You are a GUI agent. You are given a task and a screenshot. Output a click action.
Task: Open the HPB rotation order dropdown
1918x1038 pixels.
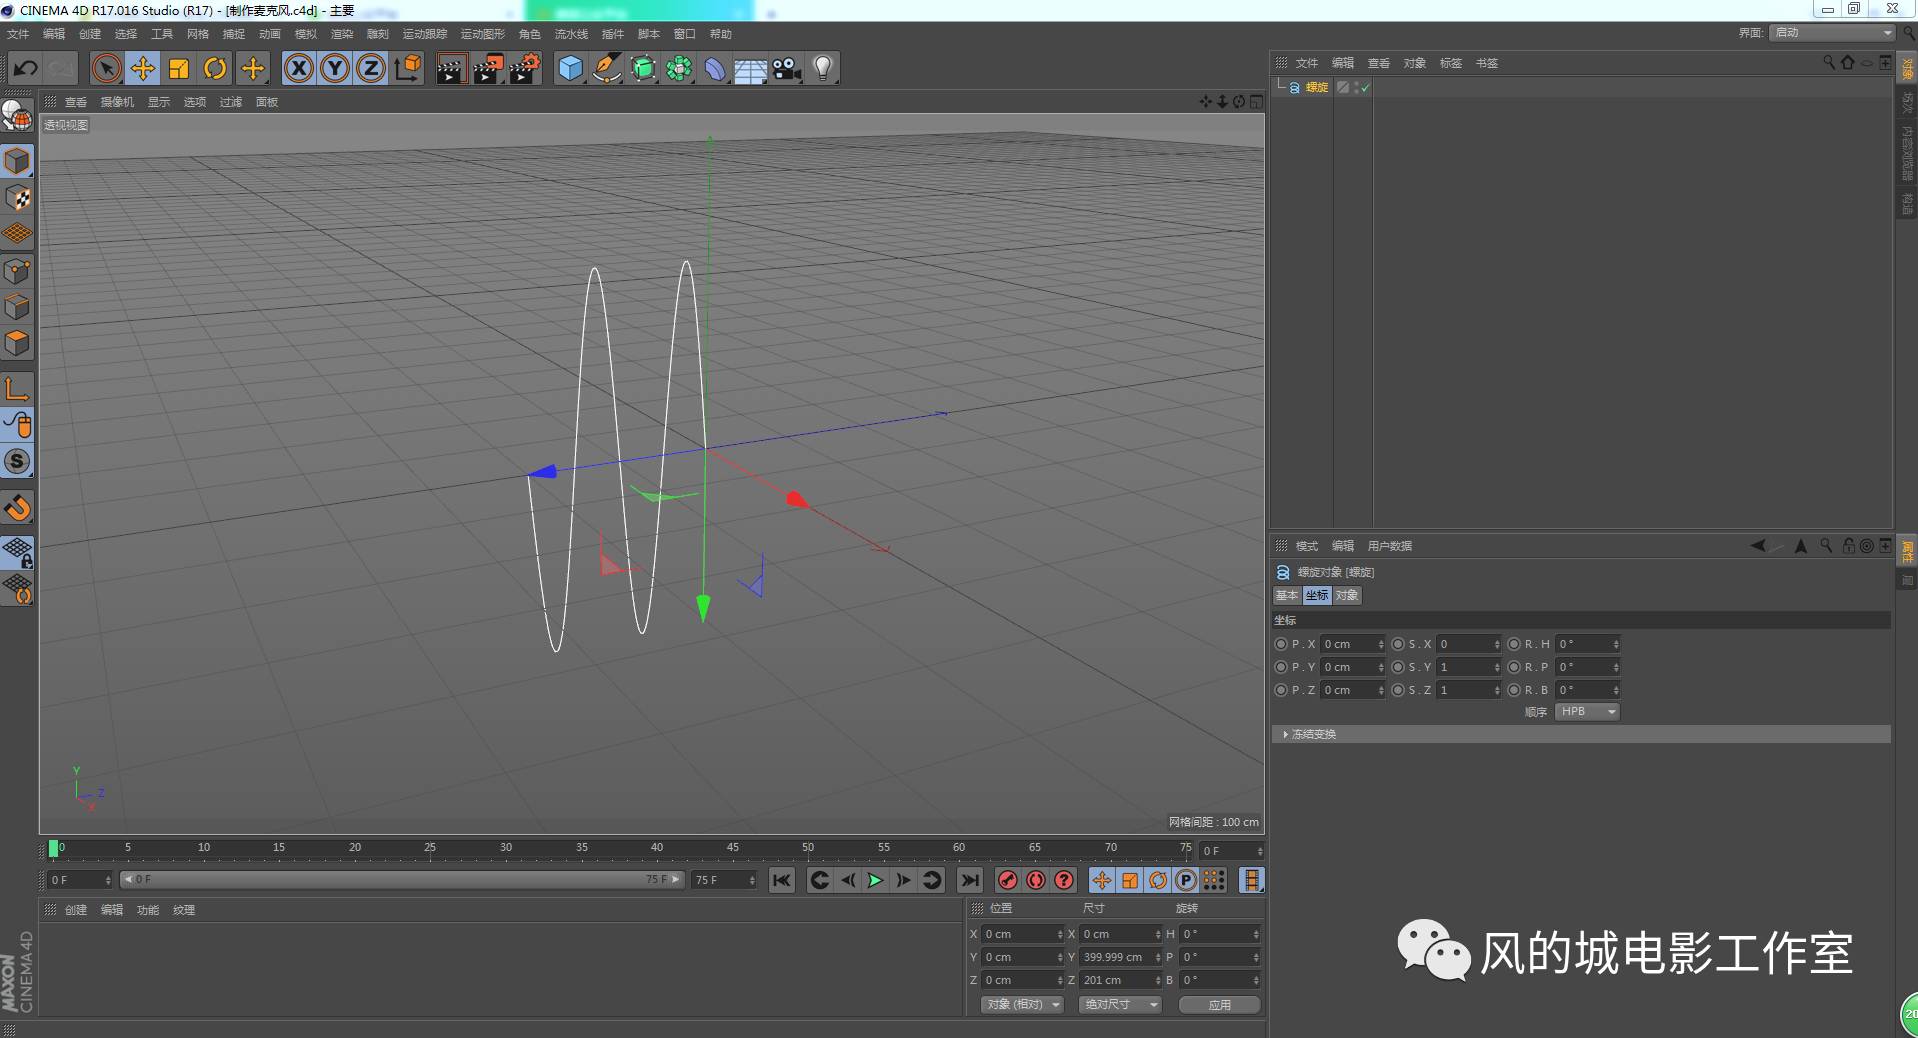click(1586, 711)
